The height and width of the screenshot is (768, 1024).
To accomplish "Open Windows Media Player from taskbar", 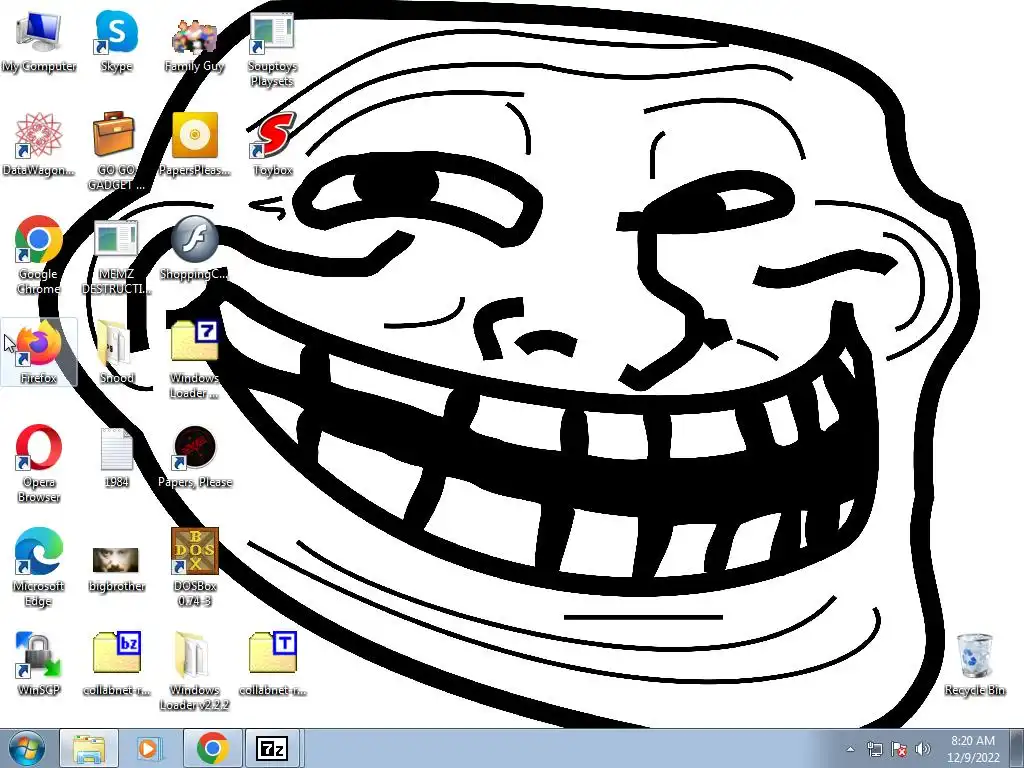I will [150, 749].
